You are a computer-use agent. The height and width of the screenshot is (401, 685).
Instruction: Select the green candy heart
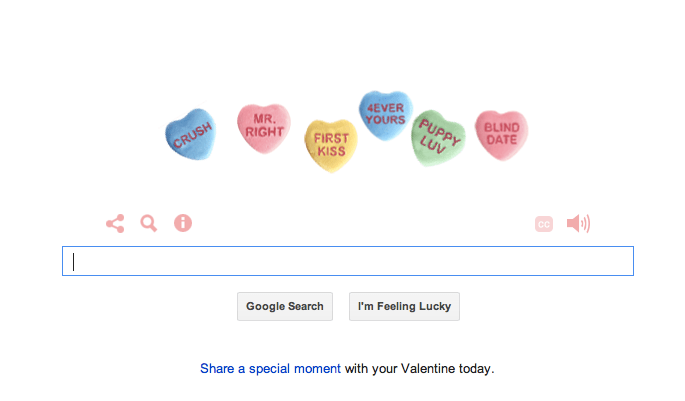[x=438, y=137]
